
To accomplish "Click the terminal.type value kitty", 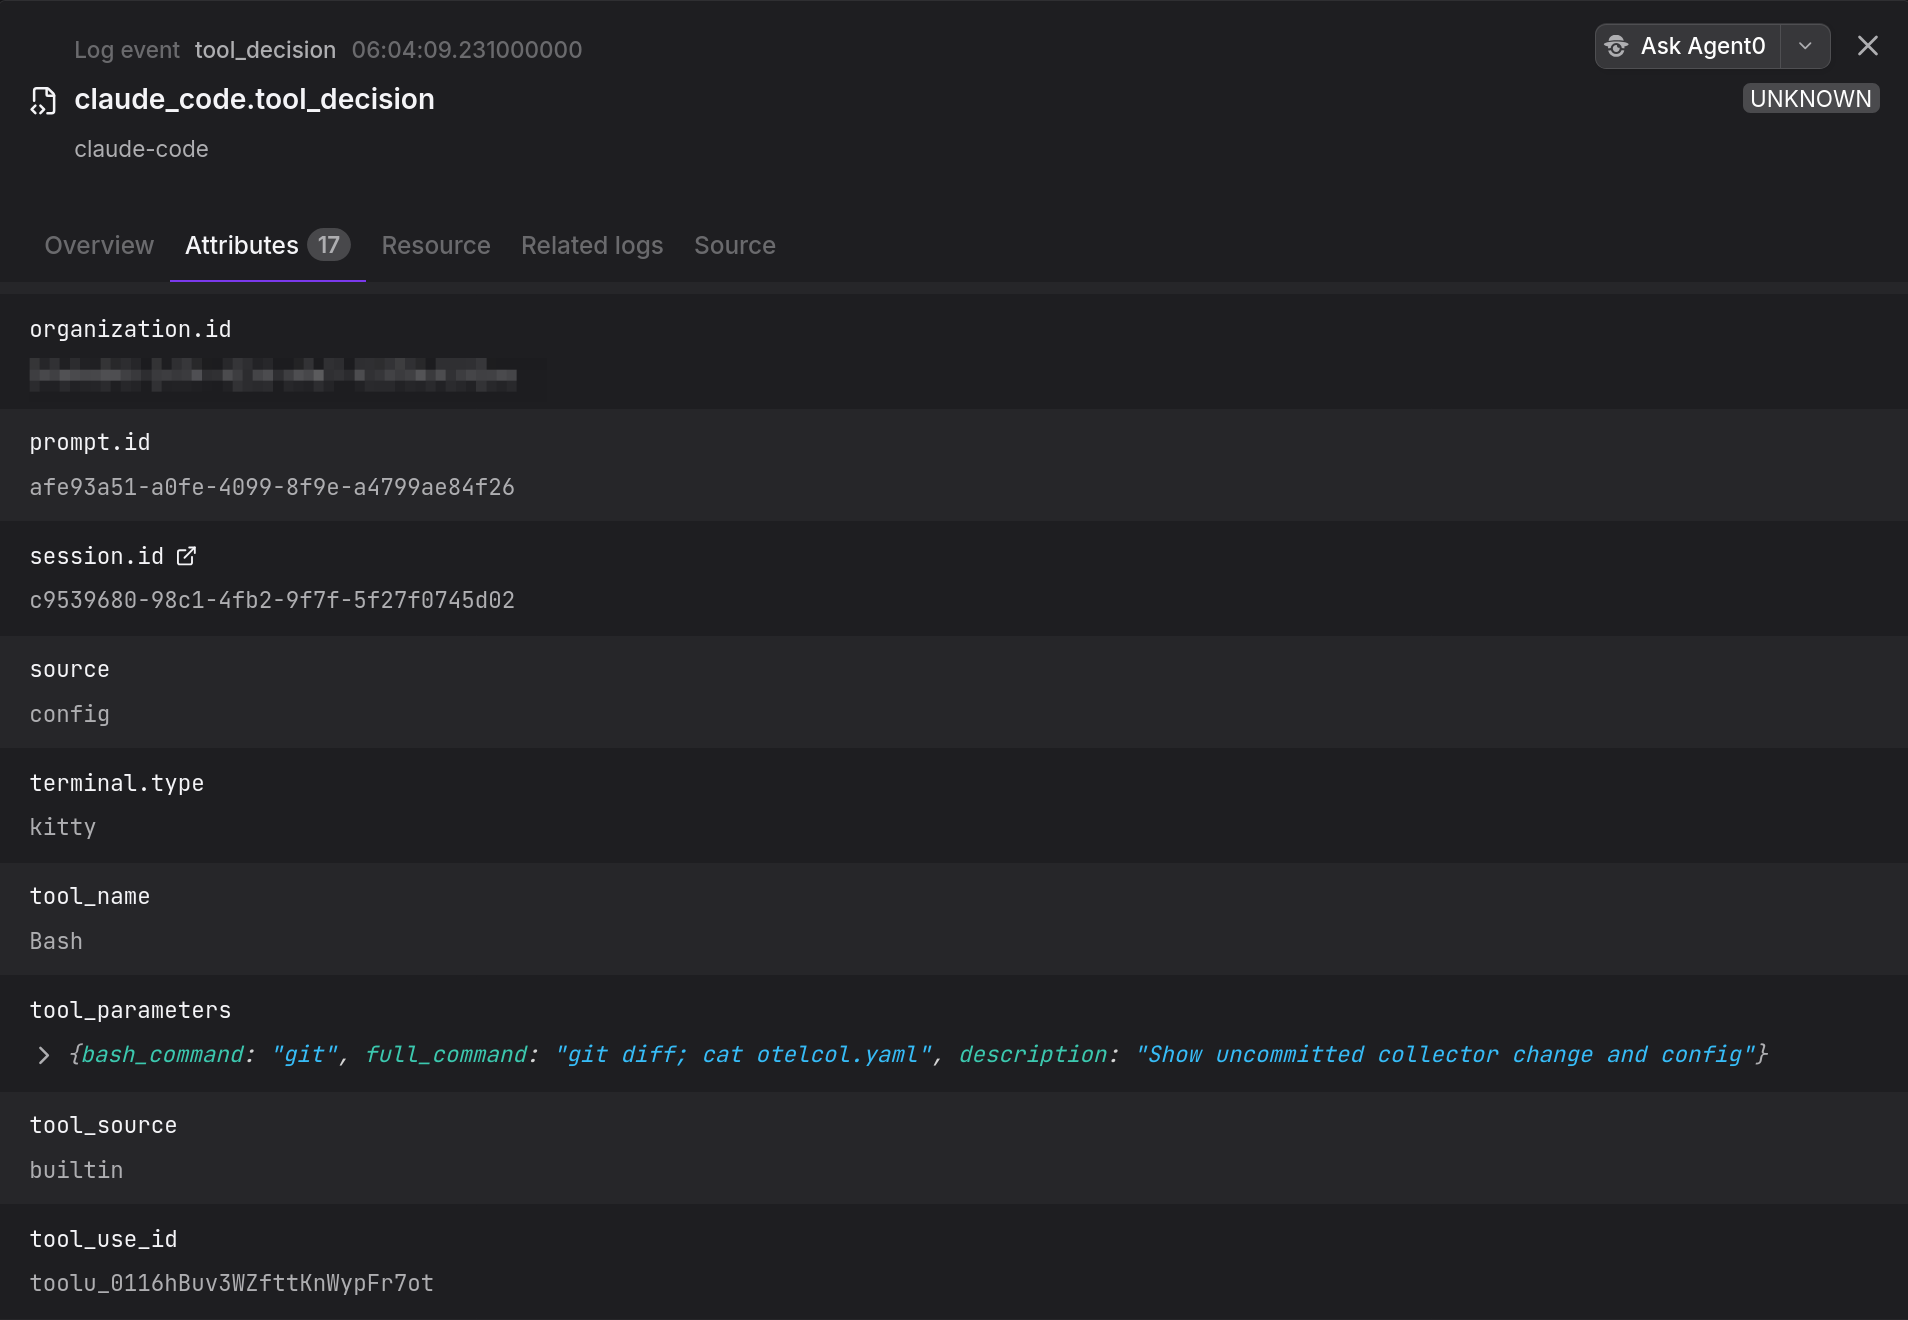I will pyautogui.click(x=63, y=827).
